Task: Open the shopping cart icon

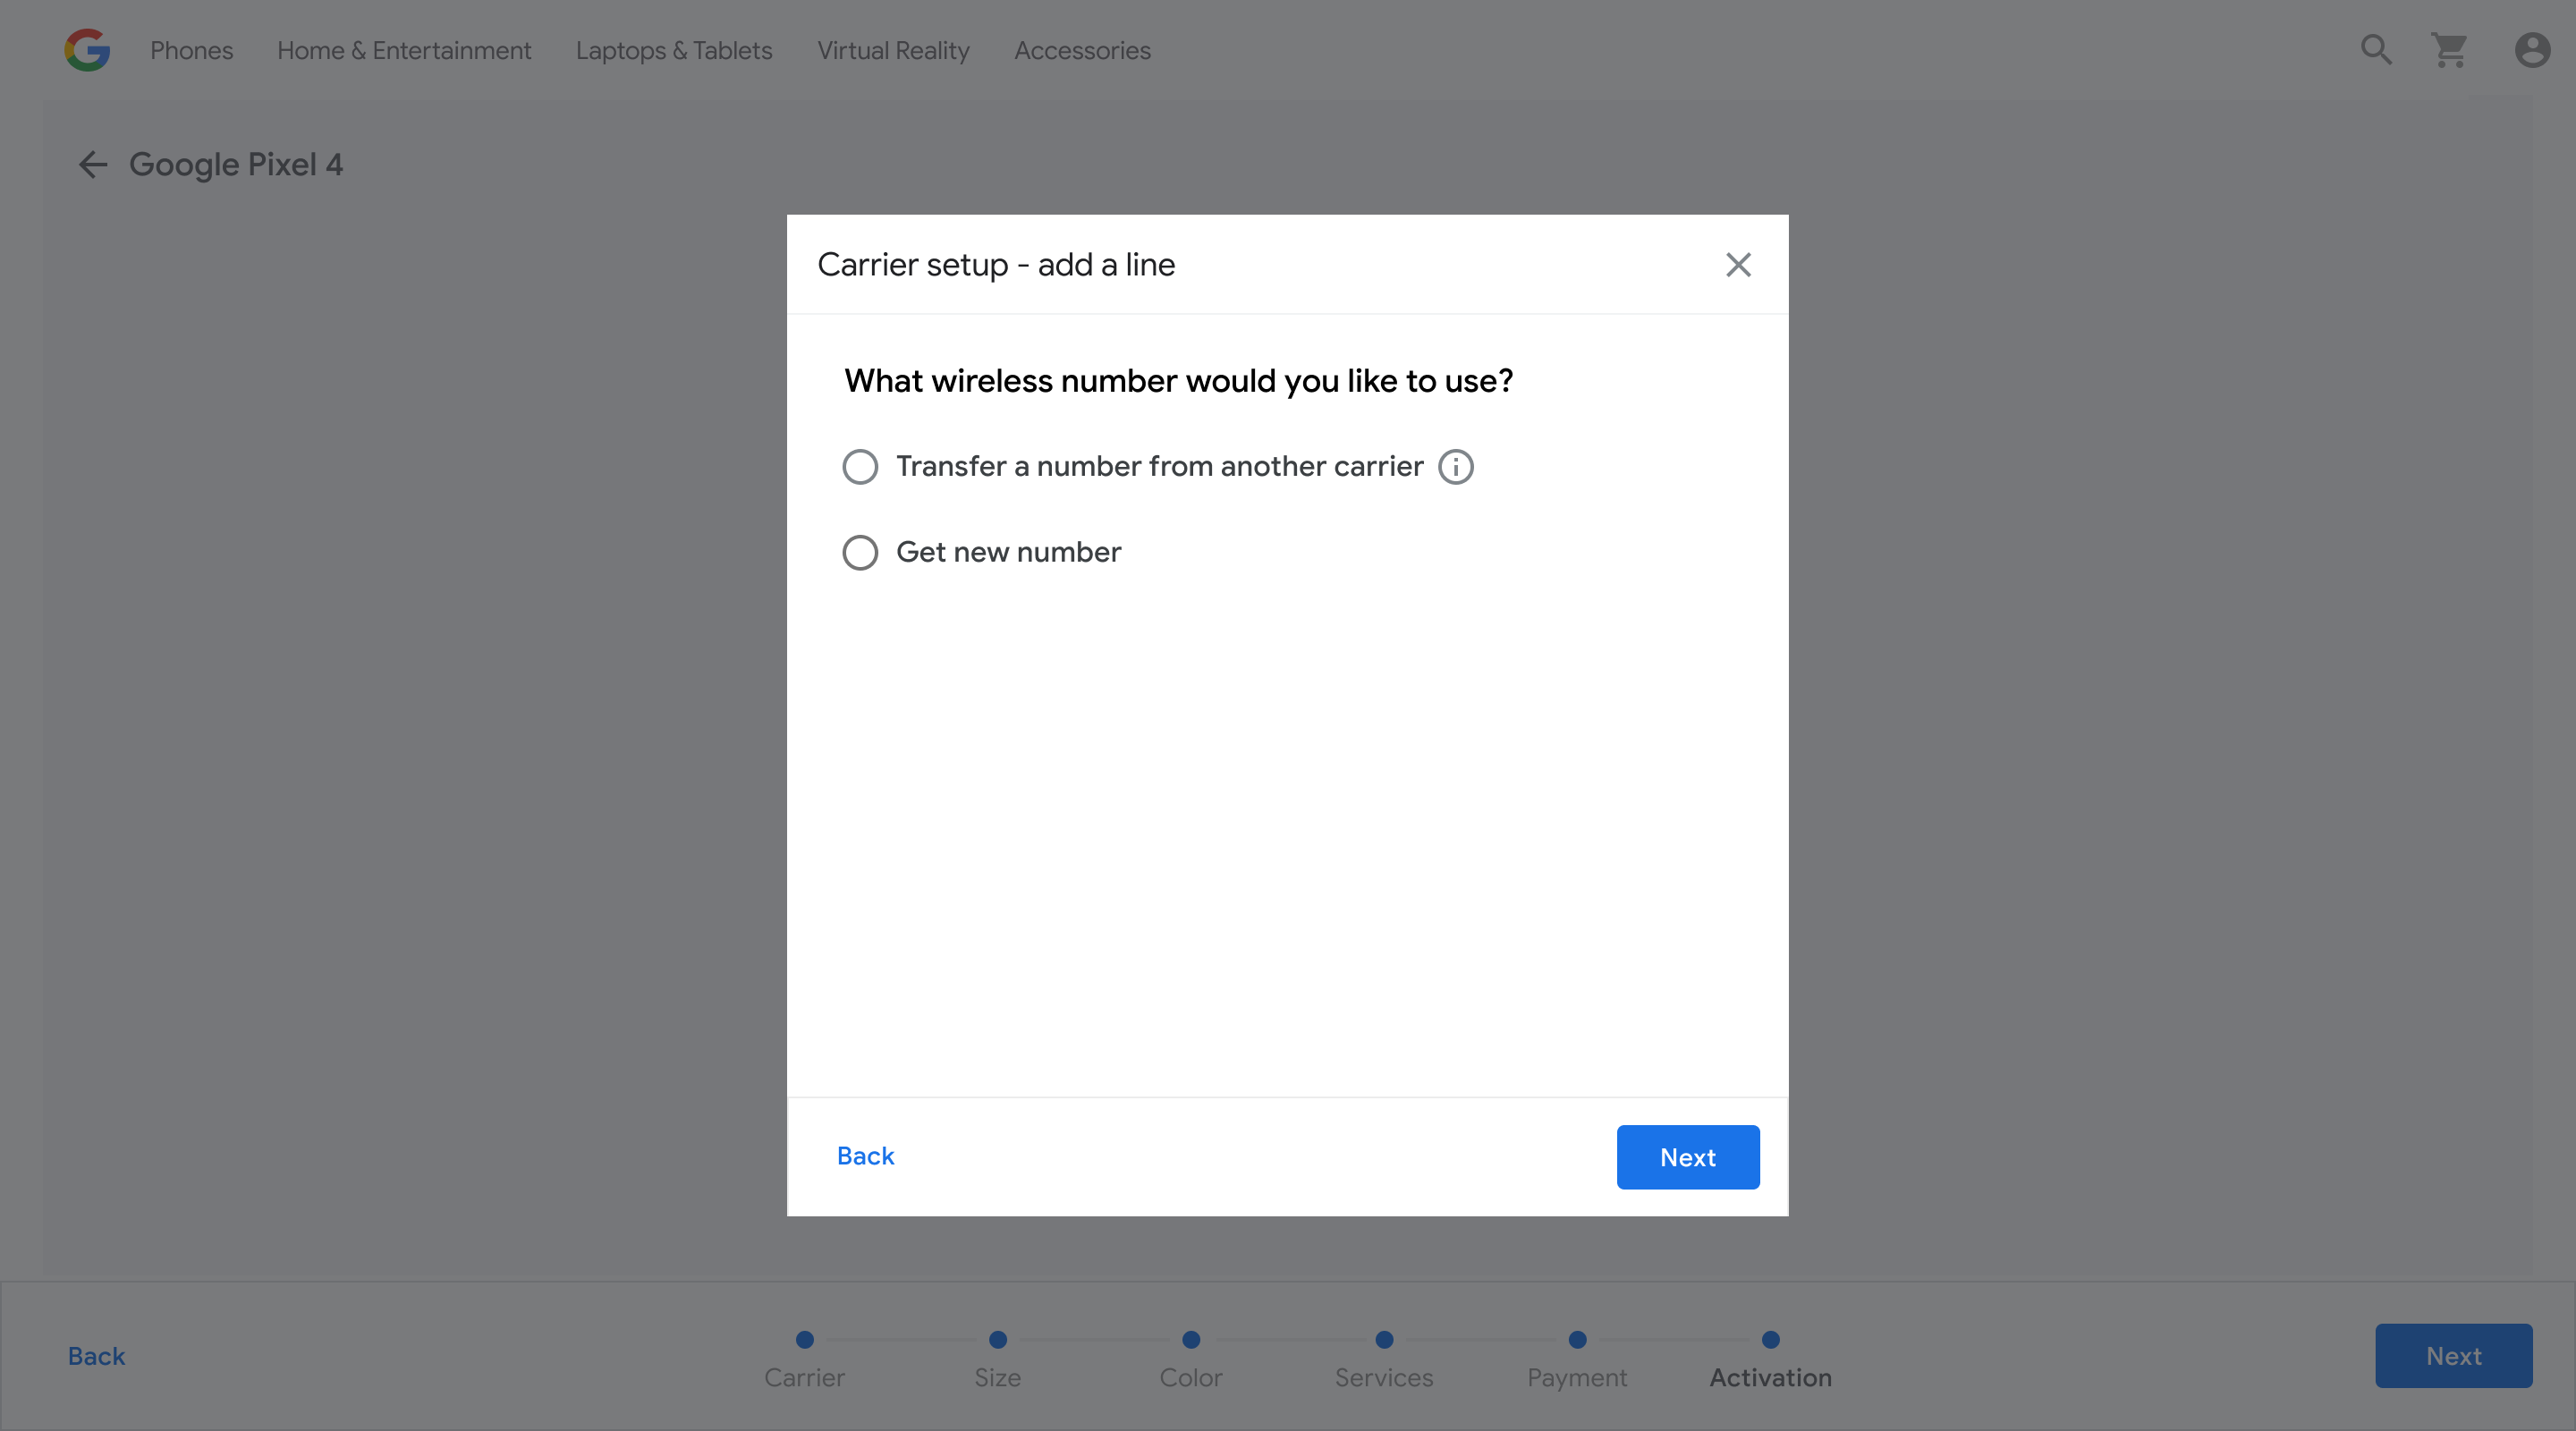Action: tap(2450, 50)
